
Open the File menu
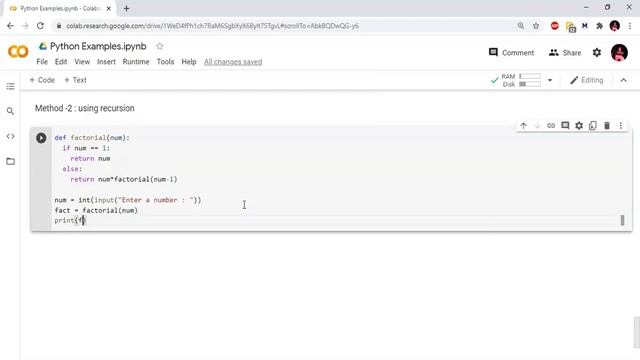(x=42, y=62)
